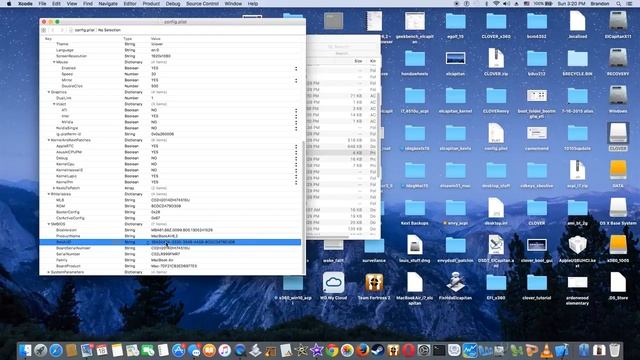This screenshot has height=360, width=640.
Task: Expand the KextsToPatch array
Action: 54,188
